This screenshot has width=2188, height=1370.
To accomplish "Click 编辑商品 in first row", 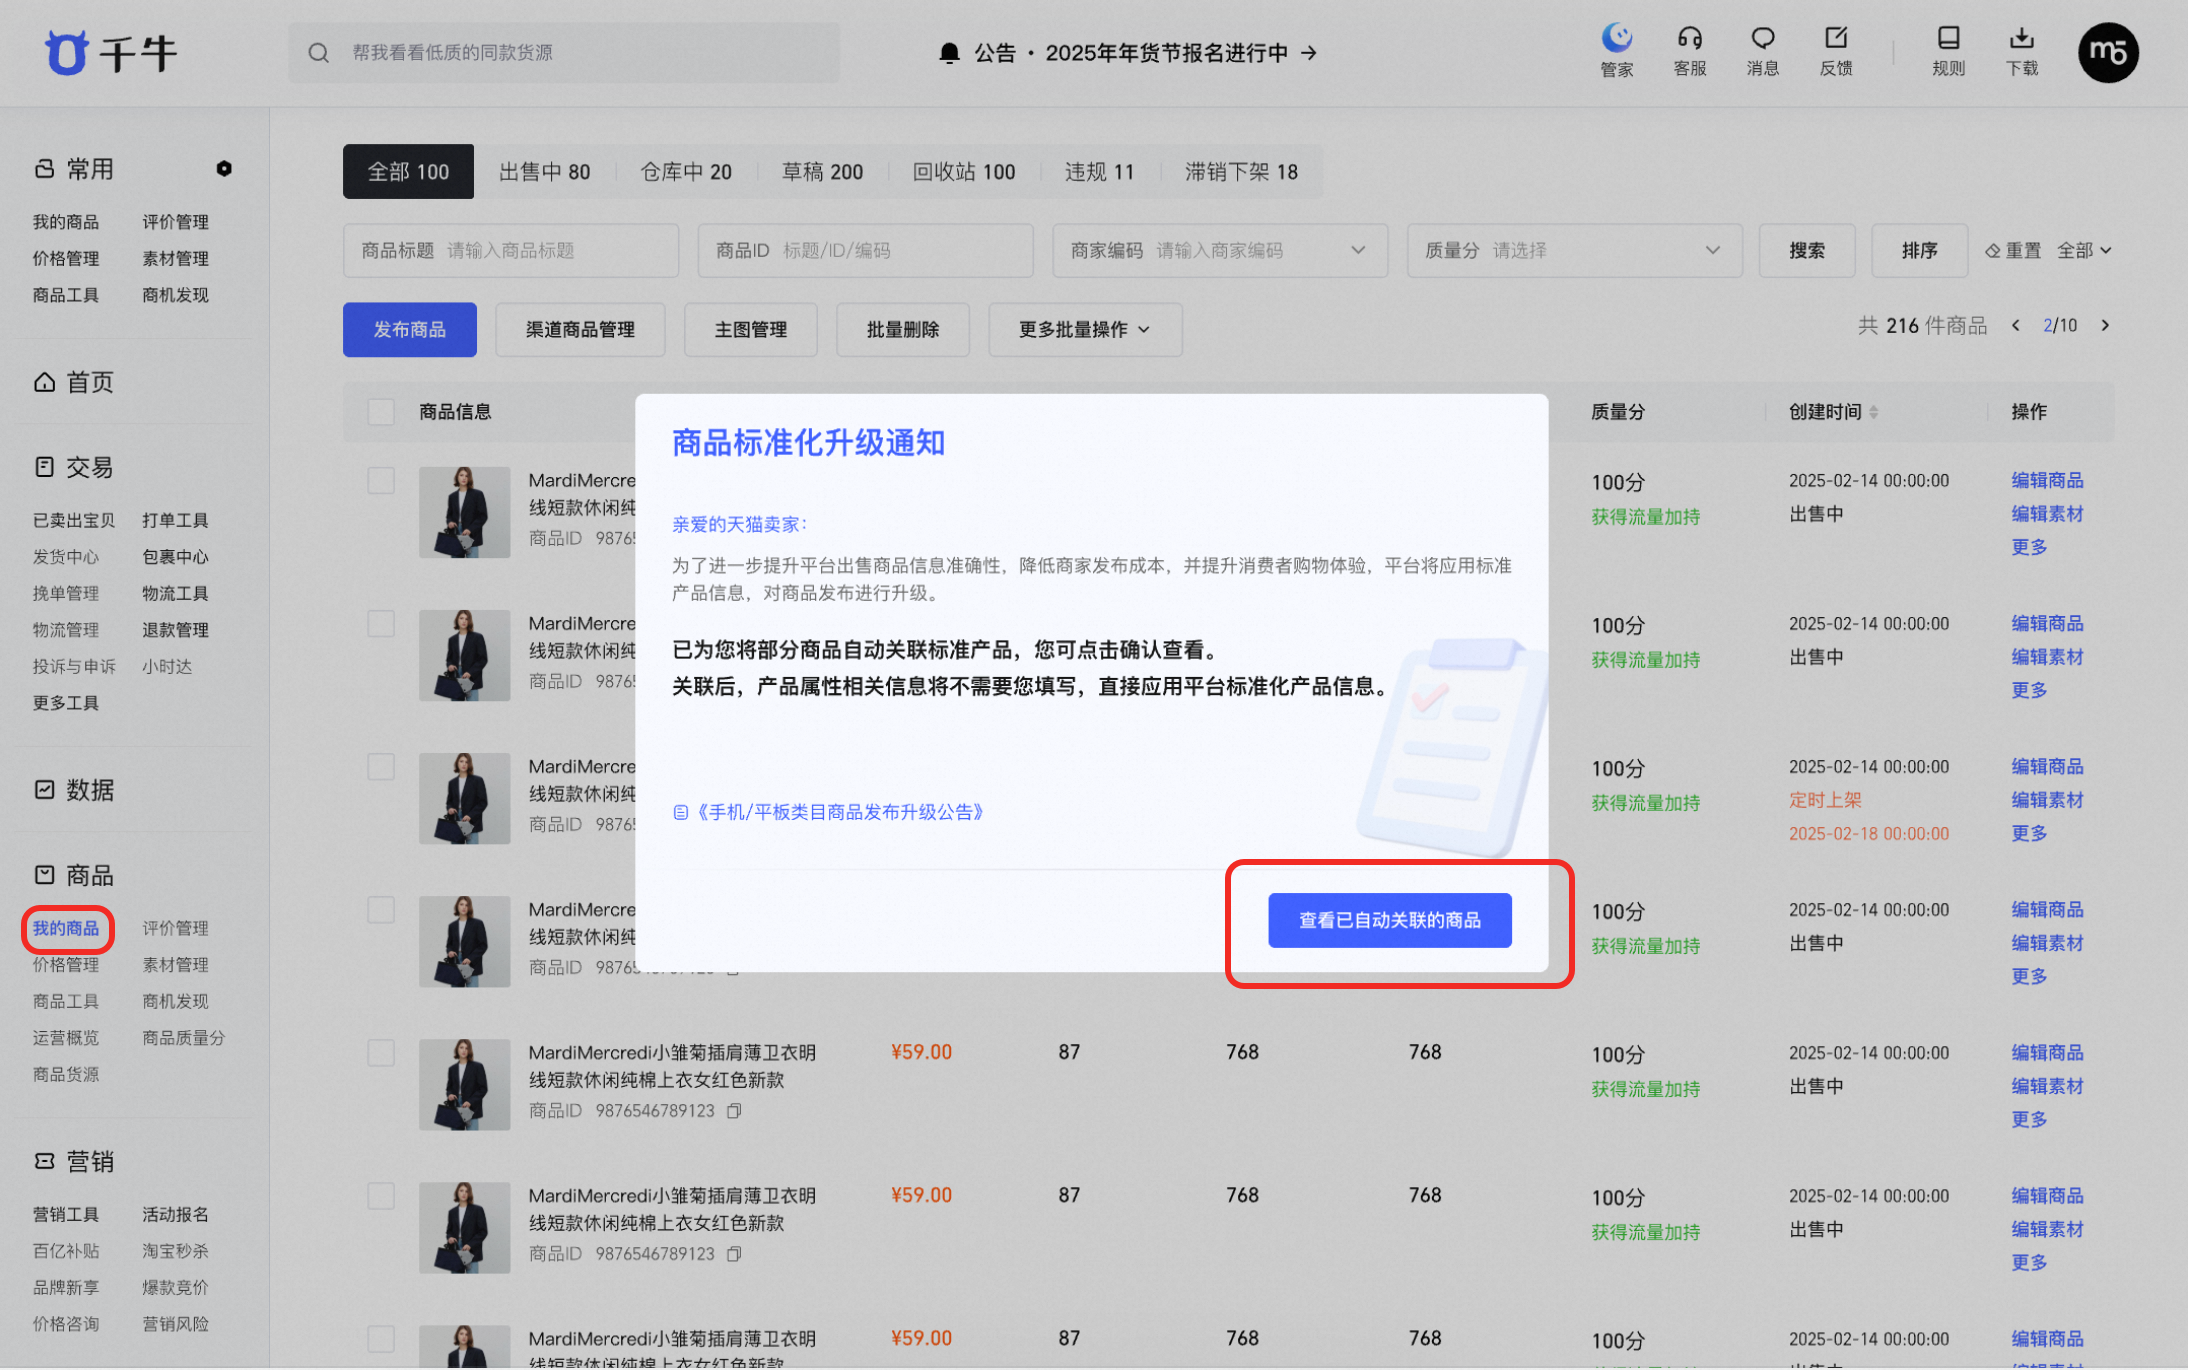I will (x=2047, y=480).
